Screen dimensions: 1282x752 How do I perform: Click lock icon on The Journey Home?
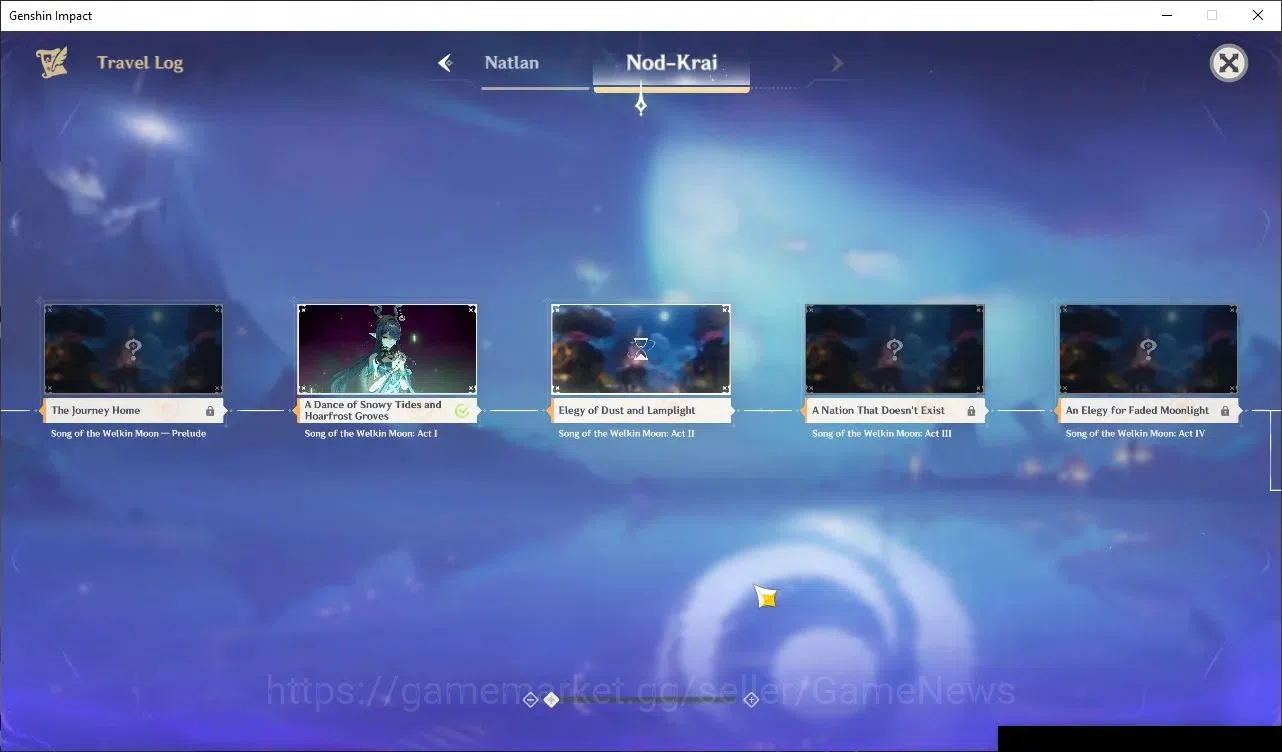click(x=210, y=411)
